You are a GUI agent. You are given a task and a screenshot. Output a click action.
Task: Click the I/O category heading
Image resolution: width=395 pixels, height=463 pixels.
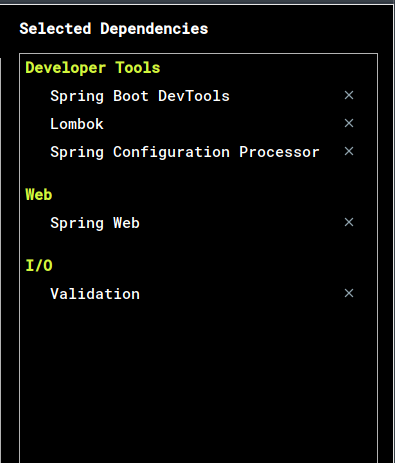39,266
